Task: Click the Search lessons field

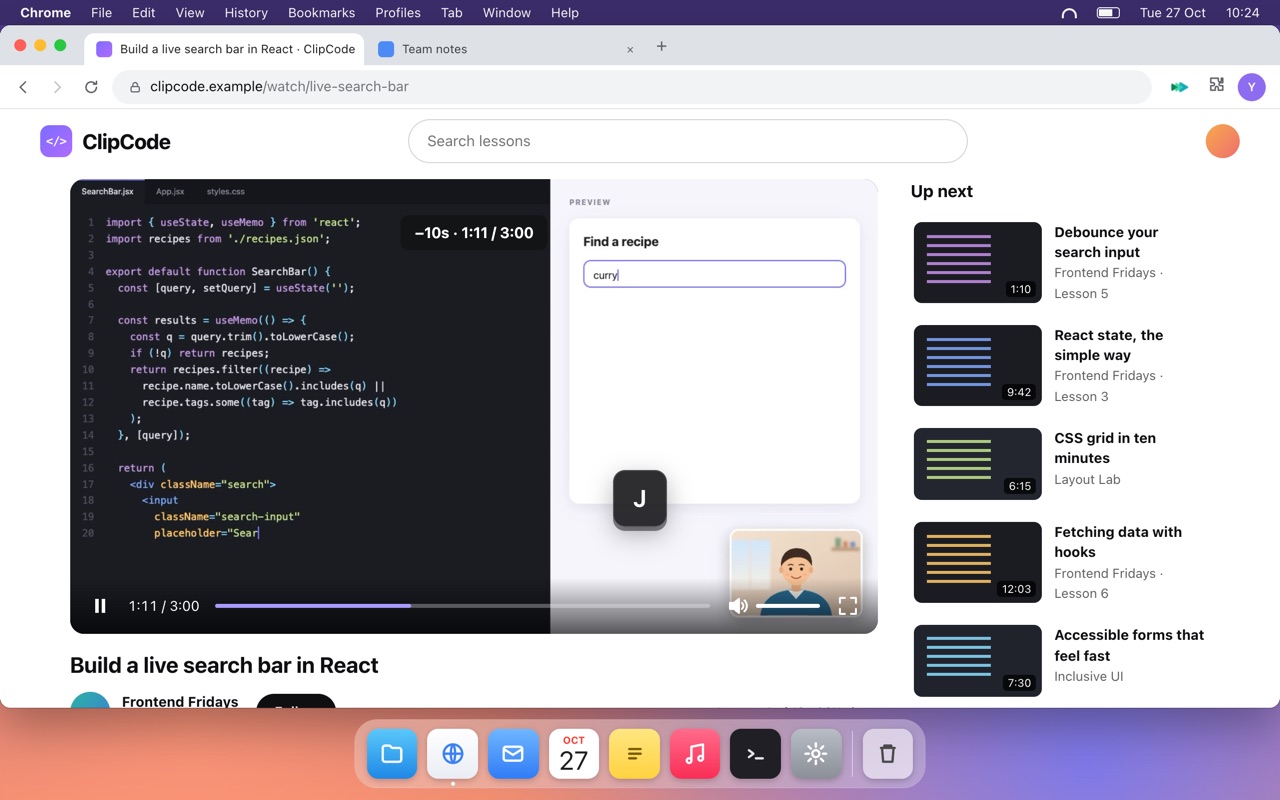Action: [688, 141]
